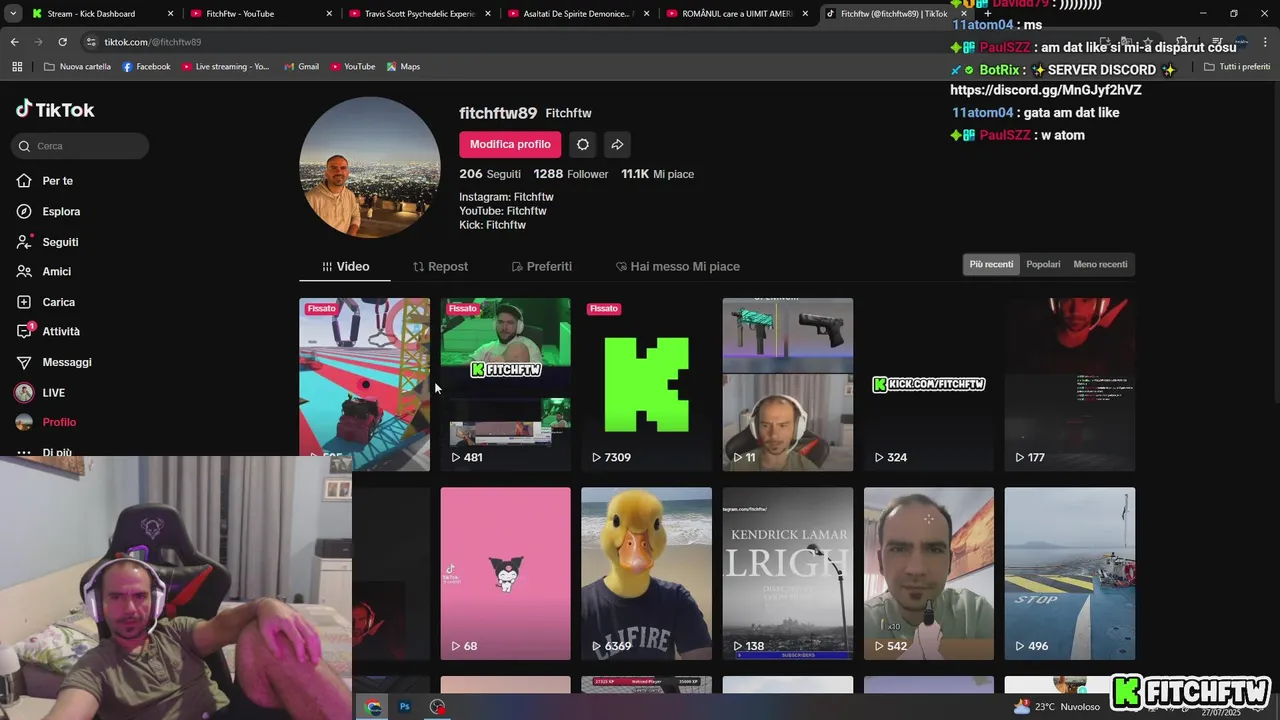This screenshot has width=1280, height=720.
Task: Click the Cerca search field
Action: pyautogui.click(x=81, y=146)
